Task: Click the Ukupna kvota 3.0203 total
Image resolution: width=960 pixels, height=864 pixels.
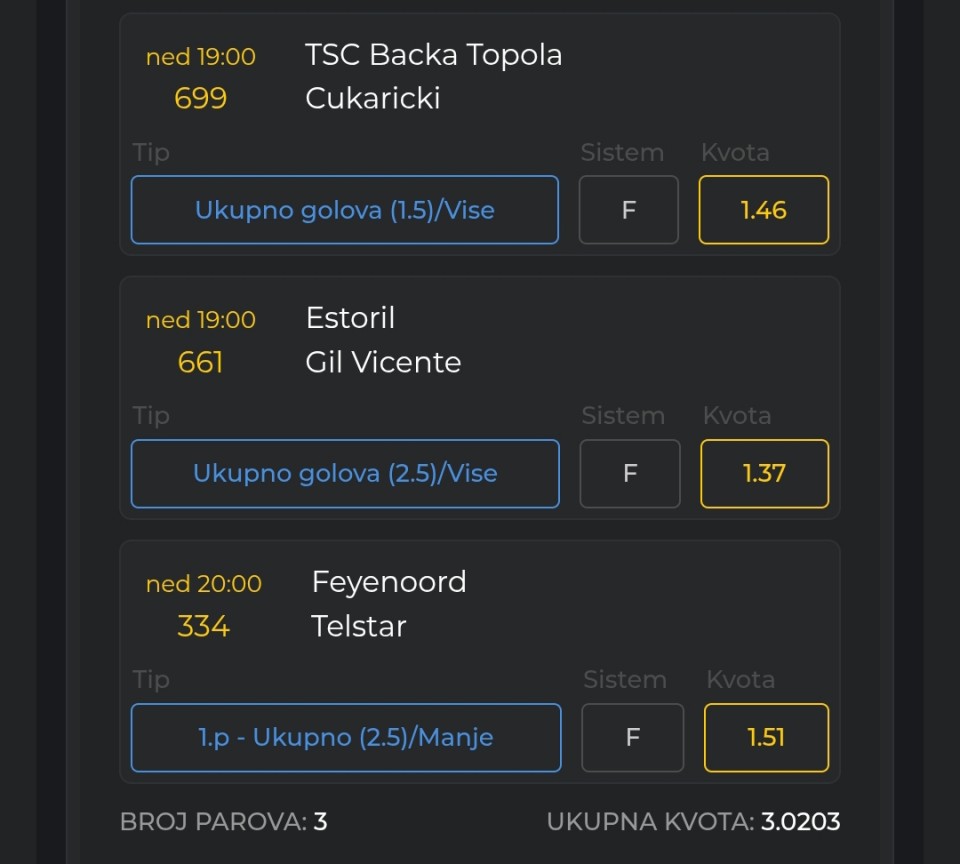Action: [800, 822]
